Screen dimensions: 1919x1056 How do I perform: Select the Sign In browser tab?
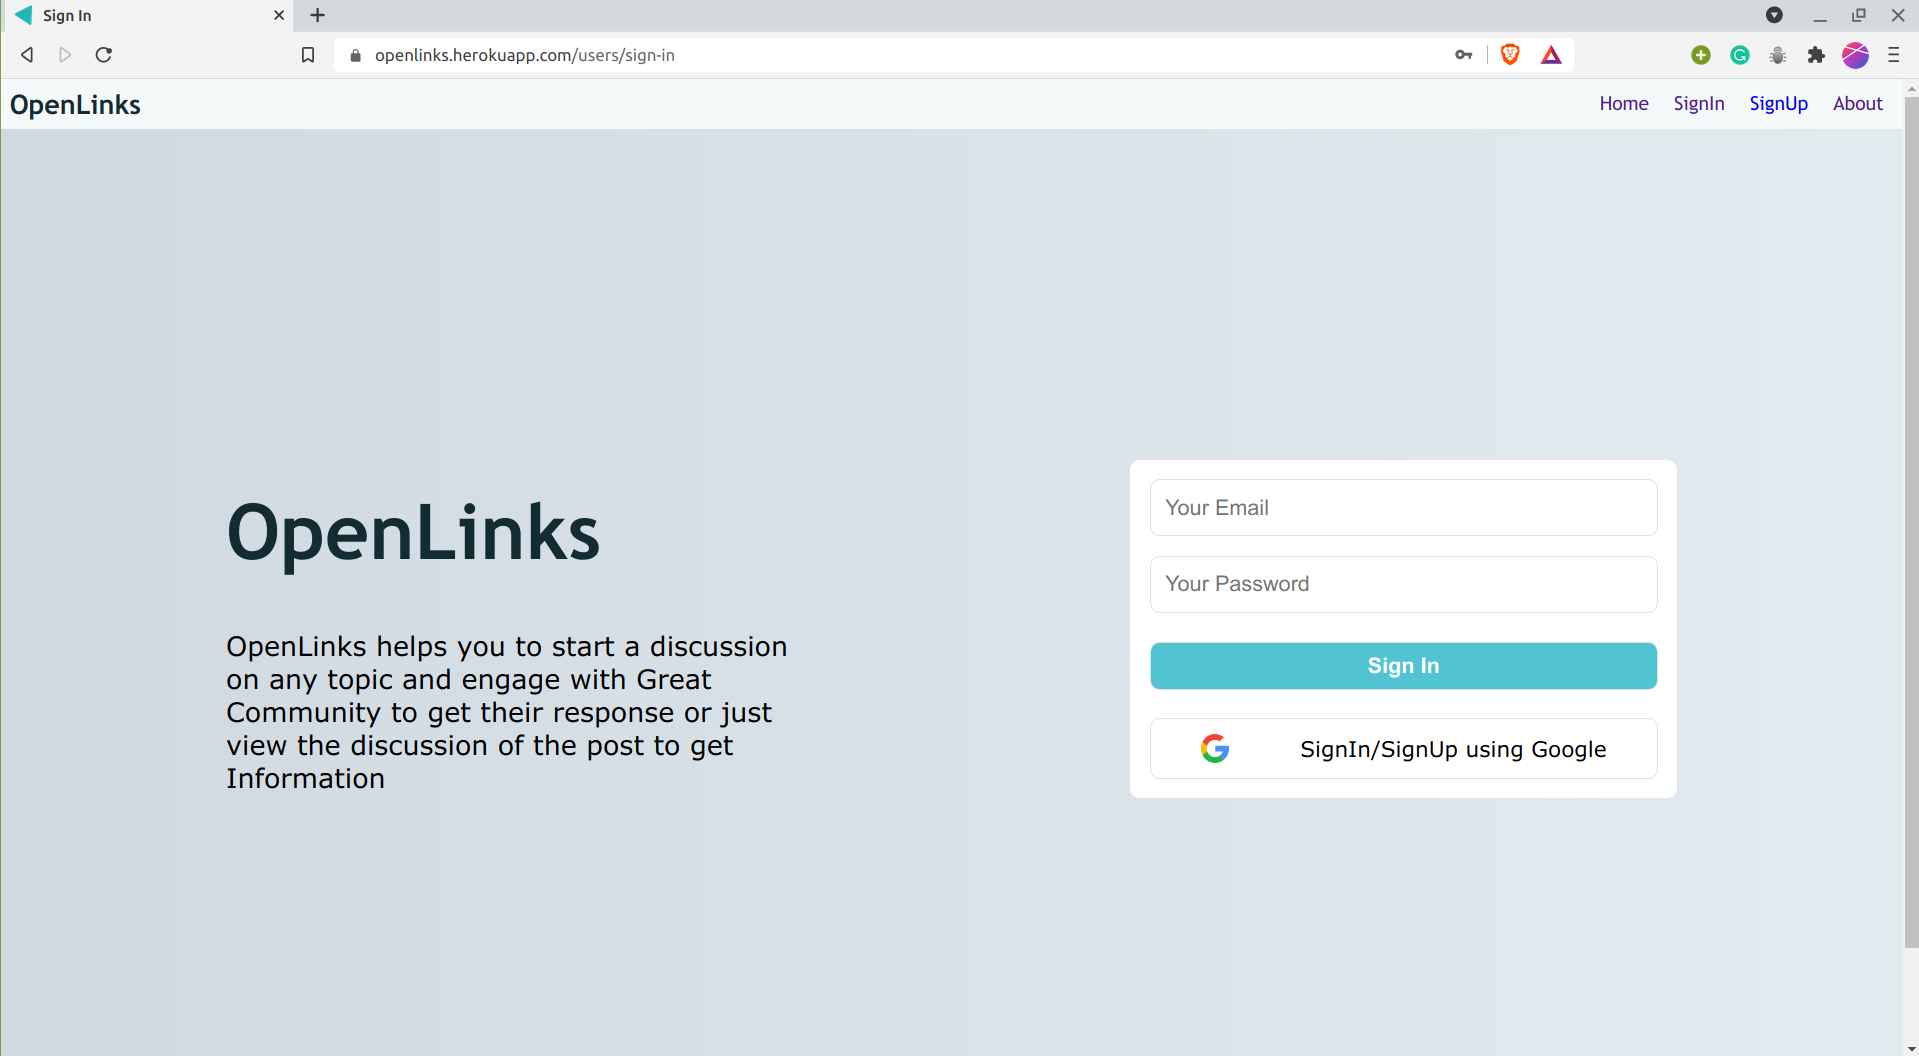click(x=148, y=15)
